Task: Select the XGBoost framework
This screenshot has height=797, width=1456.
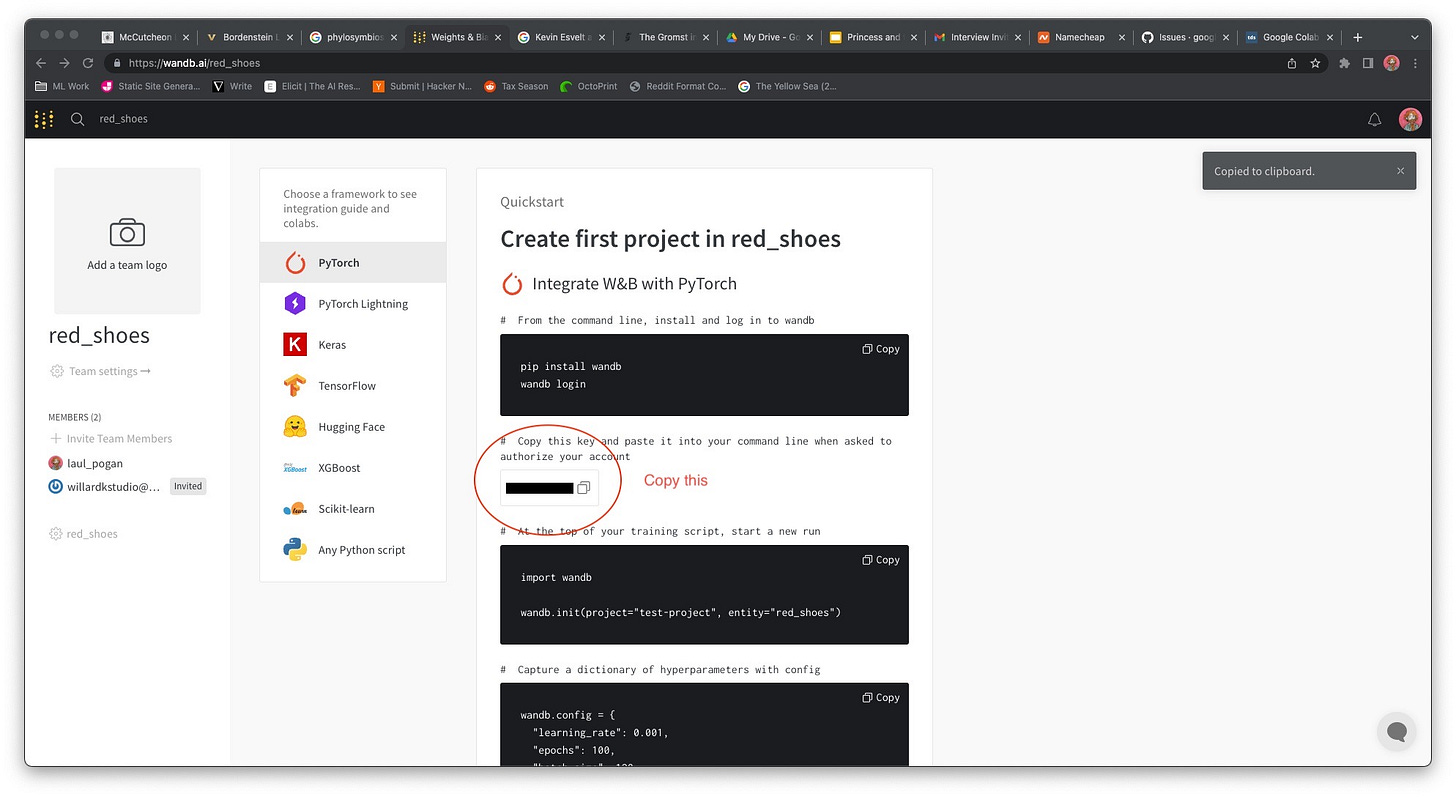Action: pos(353,468)
